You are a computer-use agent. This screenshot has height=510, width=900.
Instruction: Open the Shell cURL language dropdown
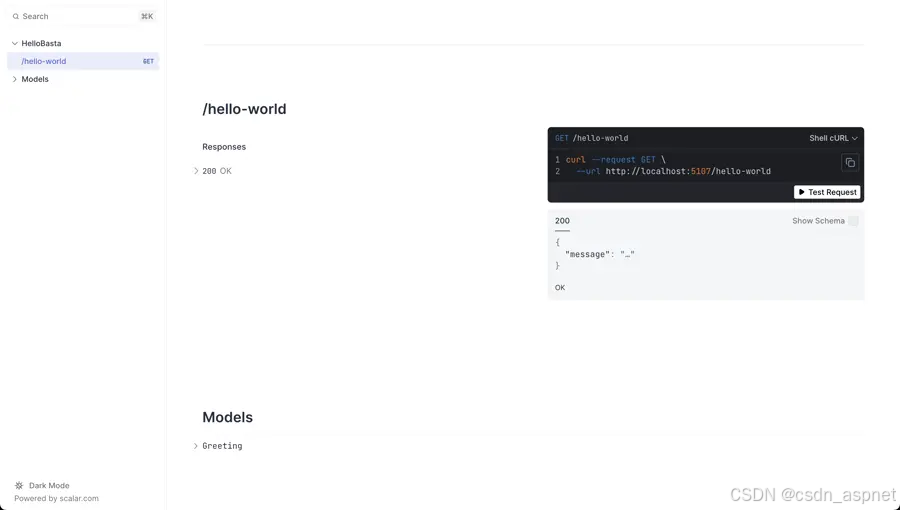click(833, 138)
